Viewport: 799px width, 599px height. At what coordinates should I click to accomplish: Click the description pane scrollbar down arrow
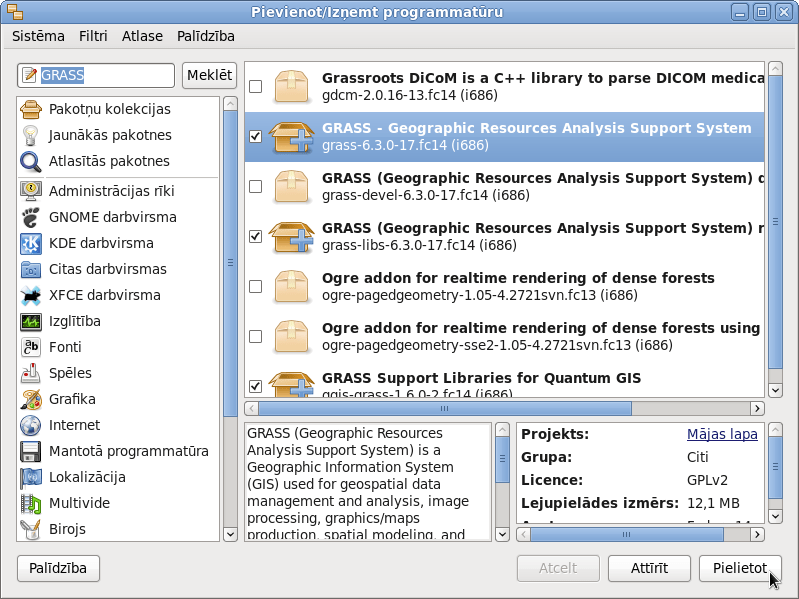coord(502,534)
